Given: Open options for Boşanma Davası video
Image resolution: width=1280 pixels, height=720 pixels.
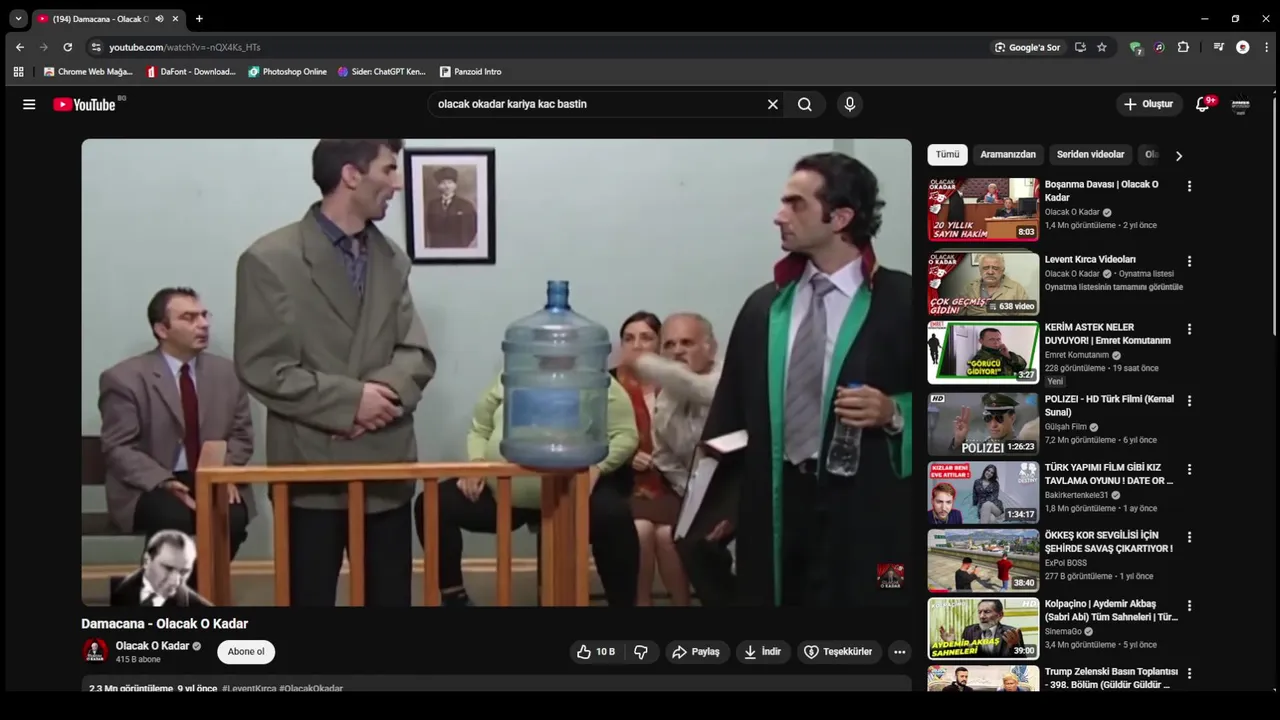Looking at the screenshot, I should [1189, 186].
